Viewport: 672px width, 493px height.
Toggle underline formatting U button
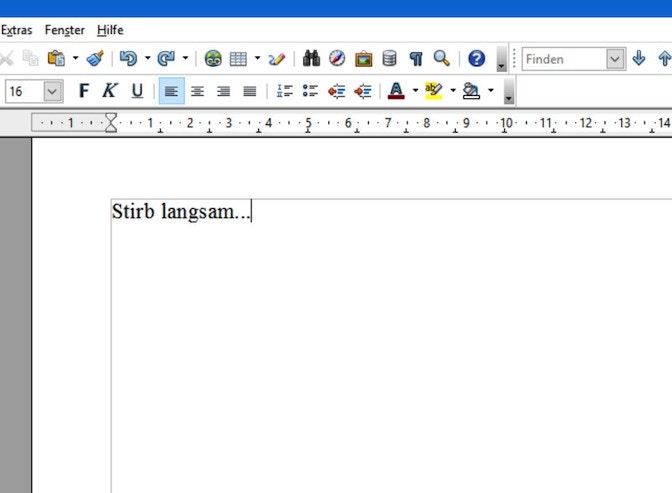point(137,91)
